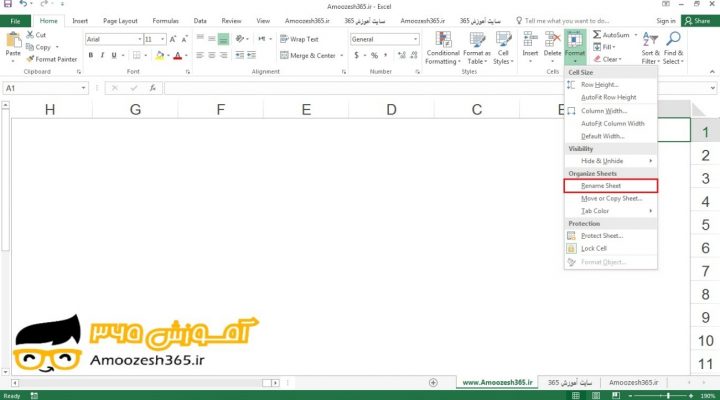Open the www.Amoozesh365.ir sheet tab
This screenshot has height=400, width=720.
(497, 382)
